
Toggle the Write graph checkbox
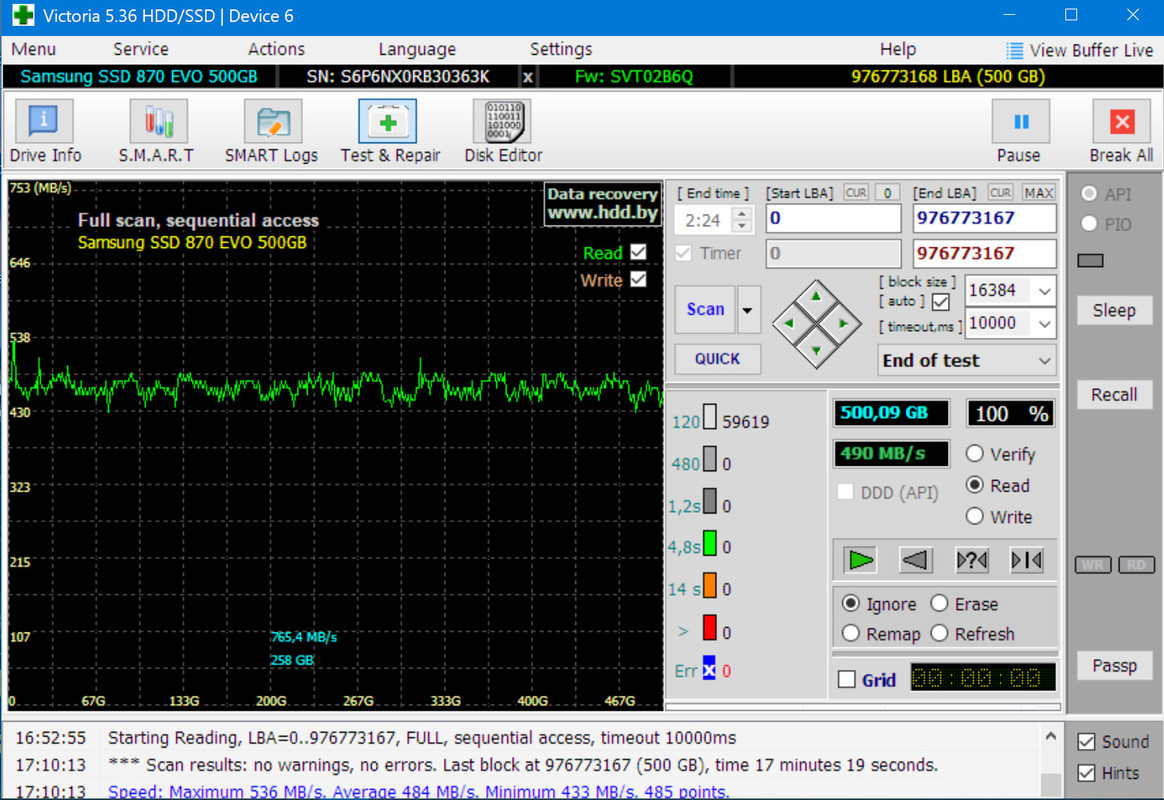tap(638, 280)
